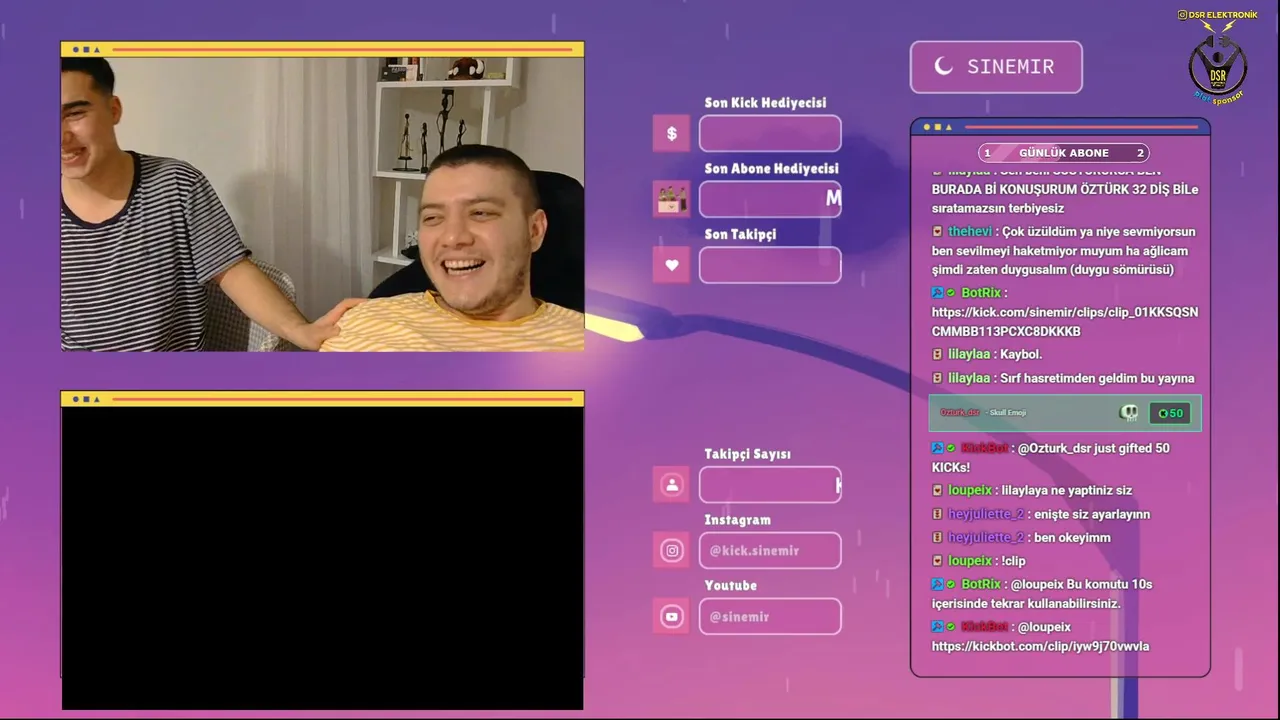Open the kickbot.com/clip link
Viewport: 1280px width, 720px height.
click(x=1040, y=647)
